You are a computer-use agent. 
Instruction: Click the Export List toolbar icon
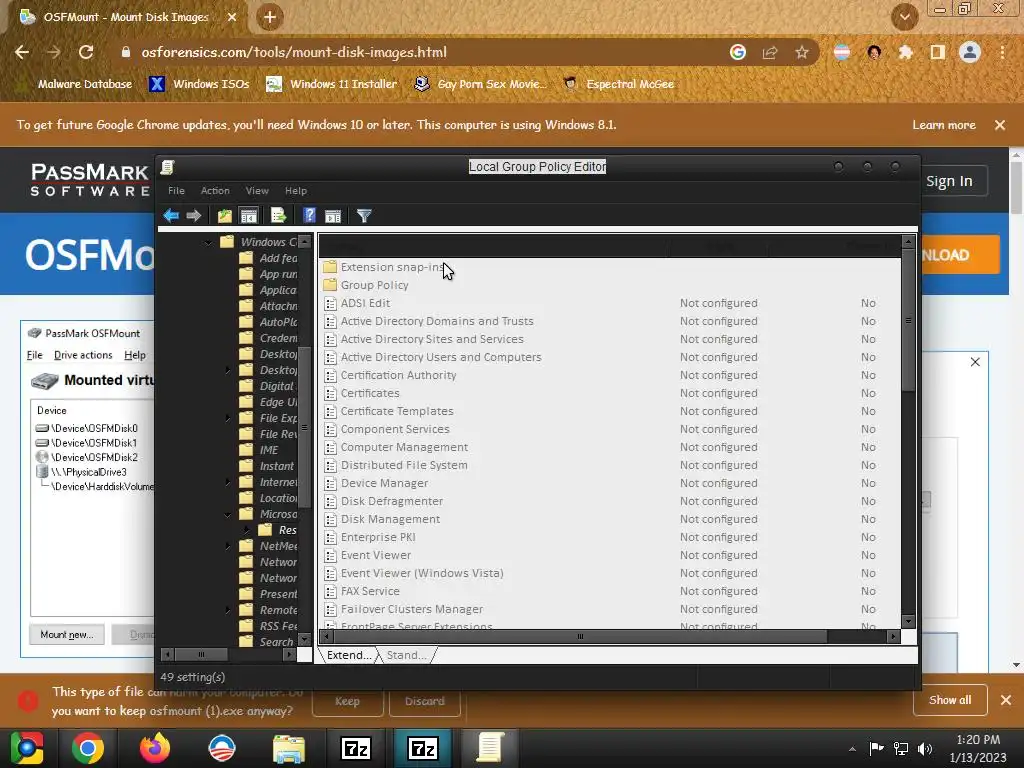click(x=279, y=216)
